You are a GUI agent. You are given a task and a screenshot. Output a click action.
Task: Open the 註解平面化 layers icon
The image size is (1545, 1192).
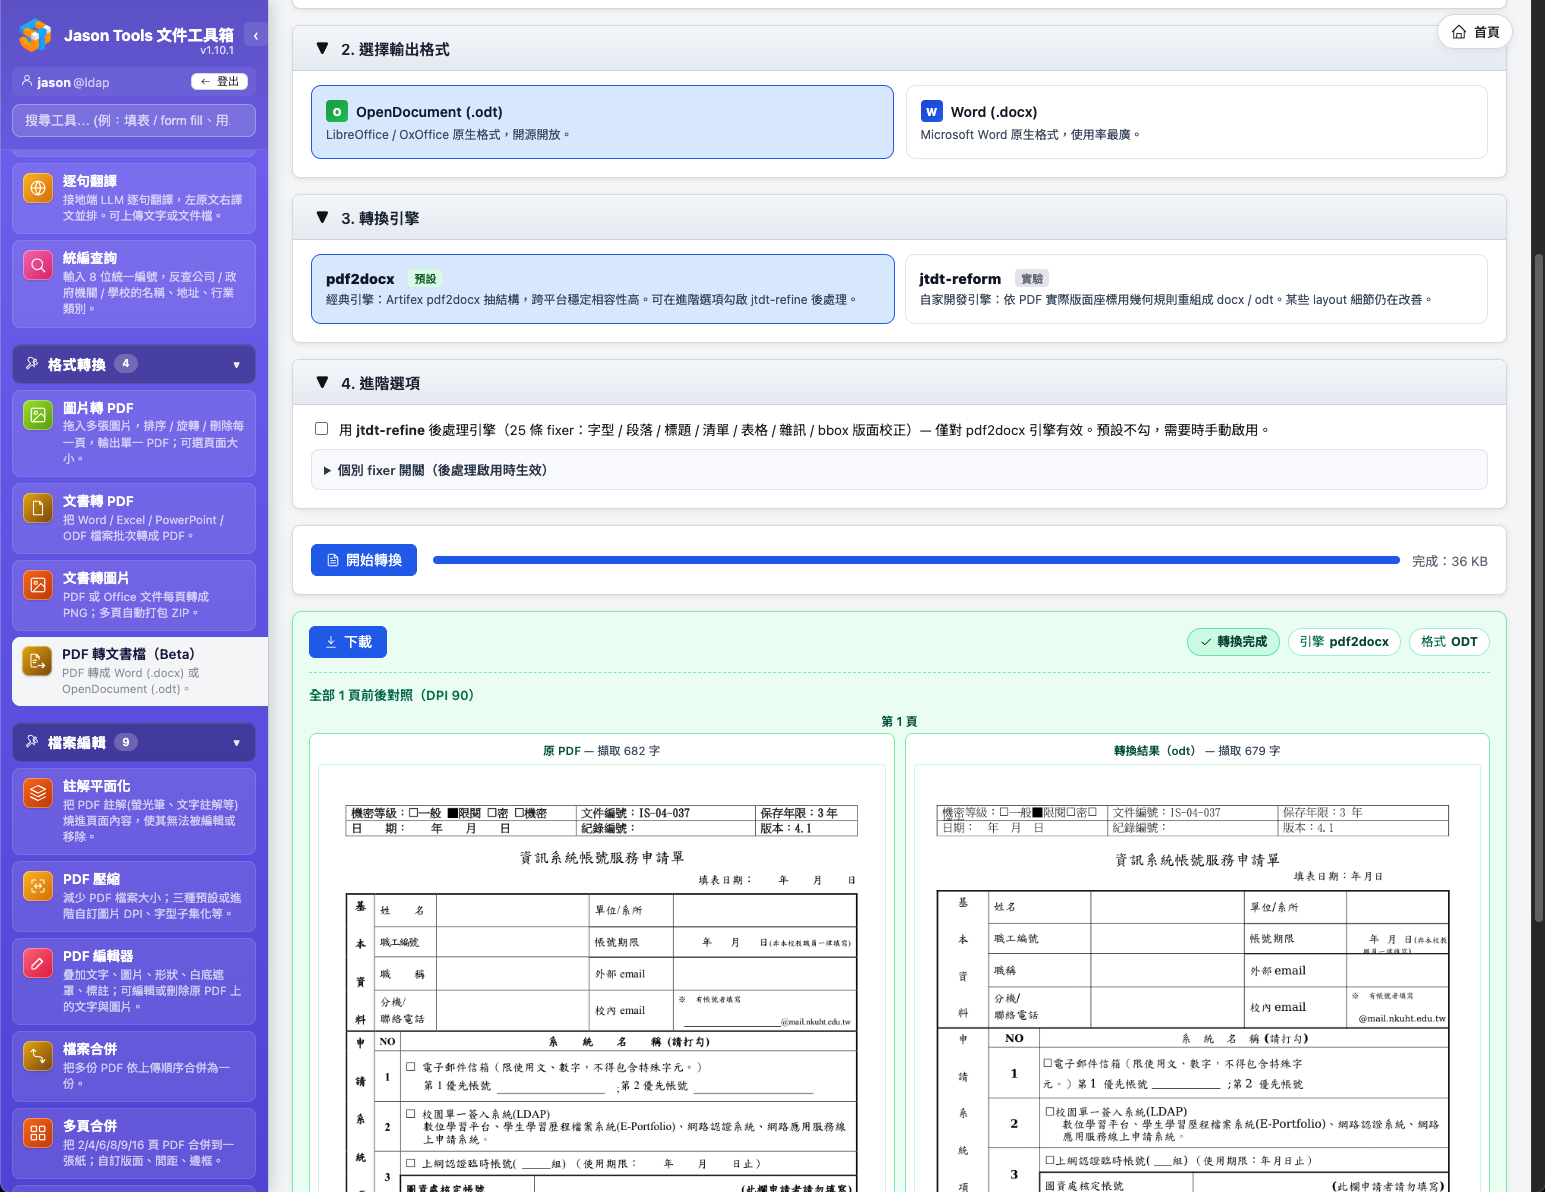(x=38, y=793)
